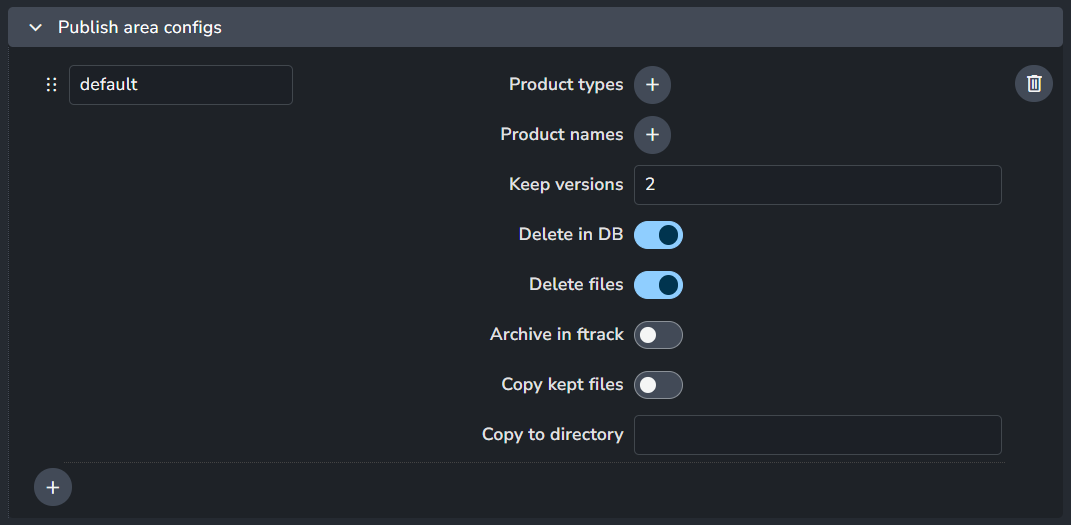1071x525 pixels.
Task: Delete the default config with trash icon
Action: [1034, 84]
